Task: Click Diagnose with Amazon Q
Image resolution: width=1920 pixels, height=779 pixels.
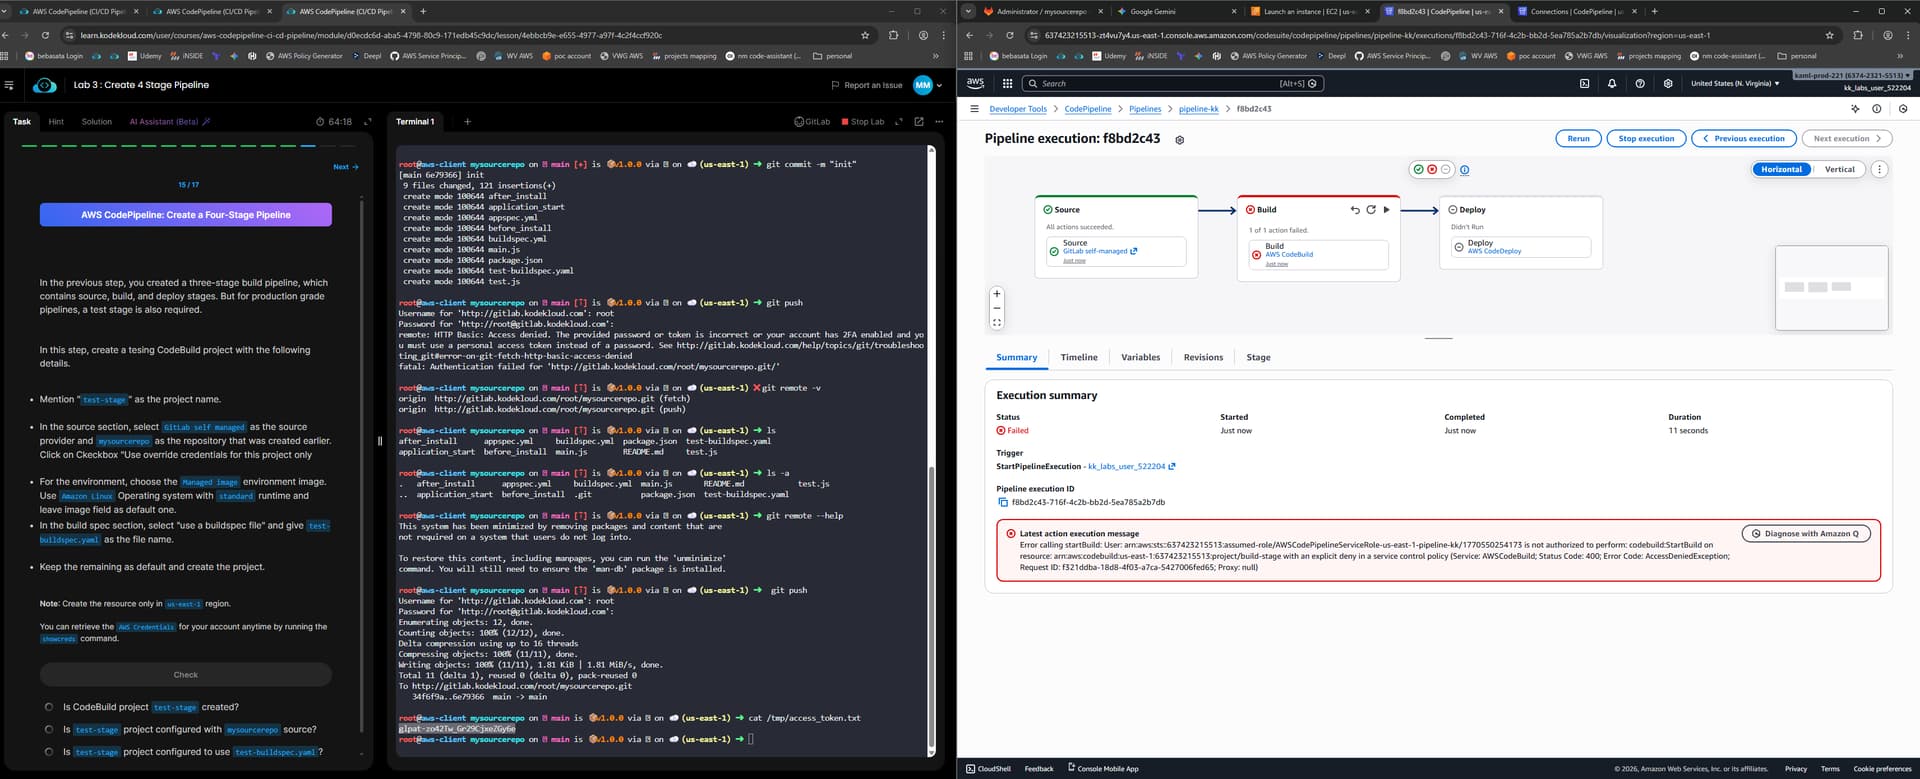Action: (x=1805, y=534)
